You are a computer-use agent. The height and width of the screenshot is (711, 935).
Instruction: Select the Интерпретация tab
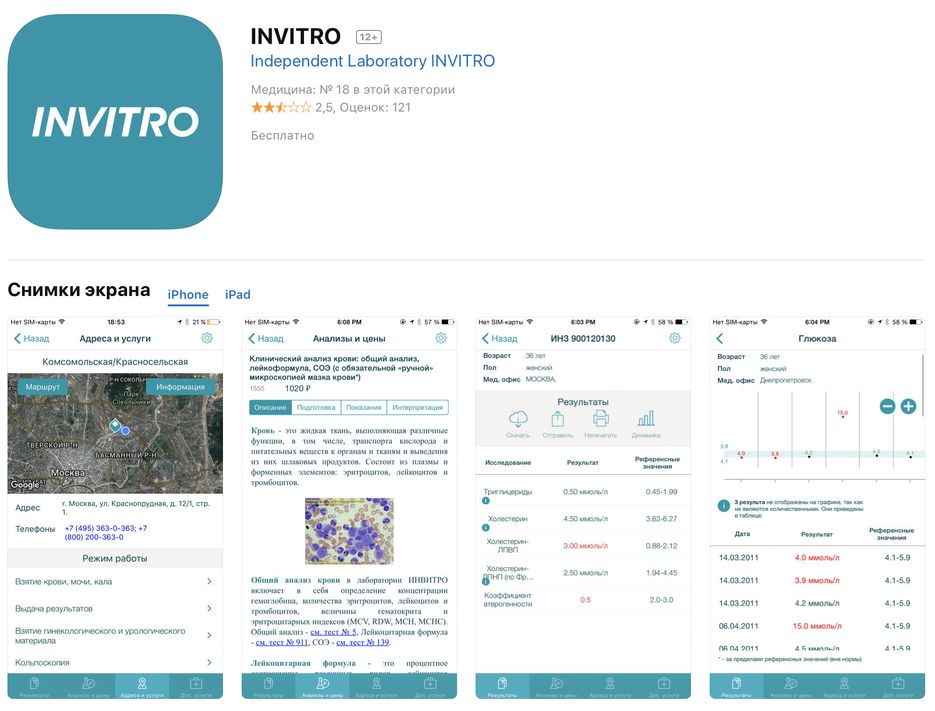click(417, 407)
